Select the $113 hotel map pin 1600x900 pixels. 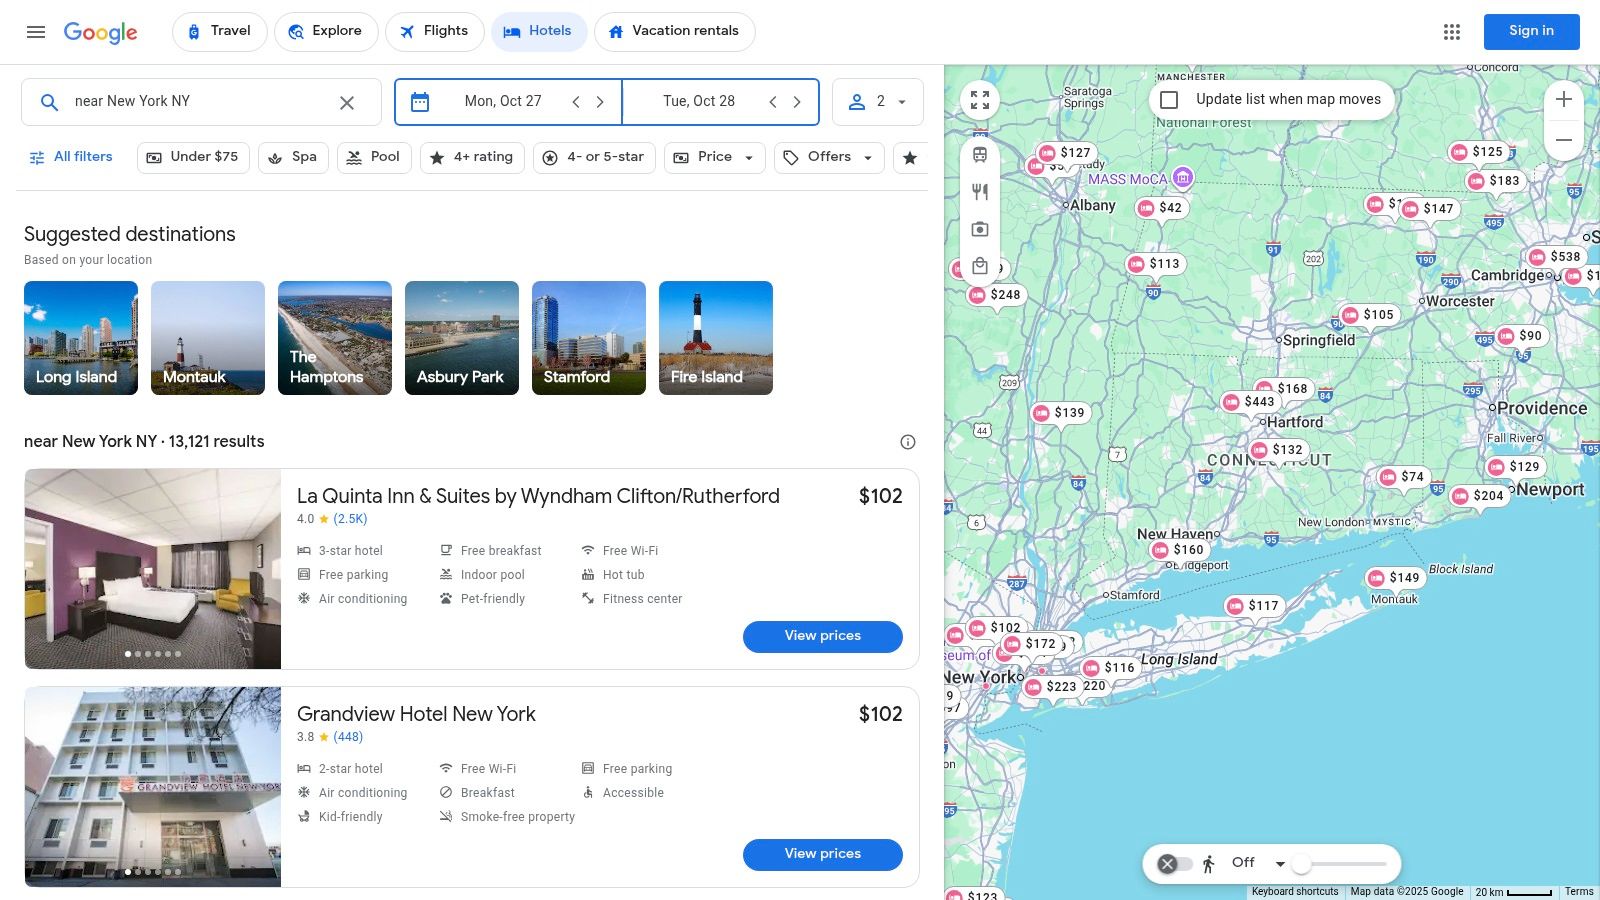(x=1154, y=264)
